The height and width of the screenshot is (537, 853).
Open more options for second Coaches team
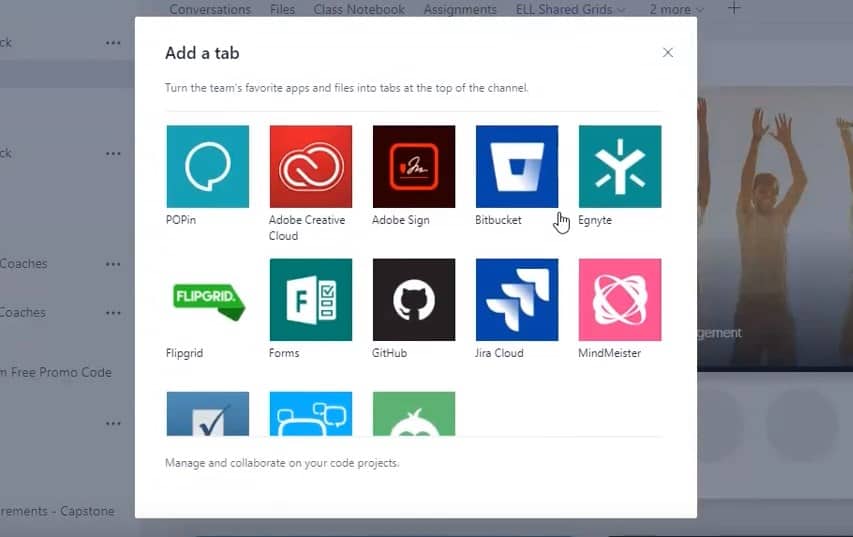[x=113, y=313]
